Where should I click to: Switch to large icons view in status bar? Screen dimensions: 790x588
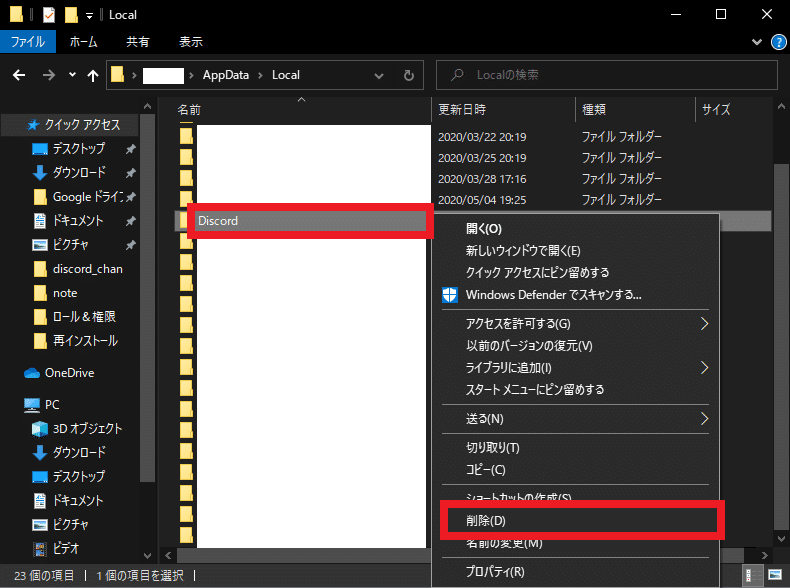[774, 575]
